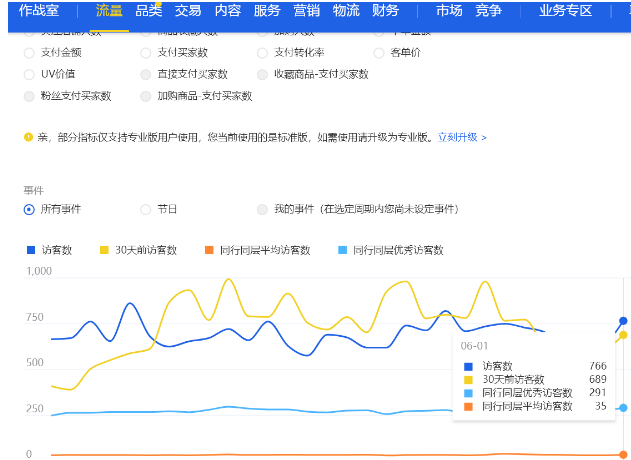Image resolution: width=631 pixels, height=460 pixels.
Task: Click the 1,000 y-axis label
Action: coord(39,271)
